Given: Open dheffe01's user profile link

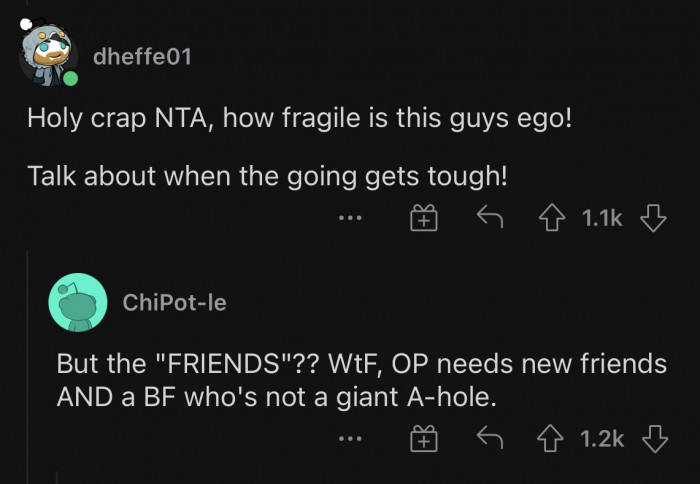Looking at the screenshot, I should (141, 57).
